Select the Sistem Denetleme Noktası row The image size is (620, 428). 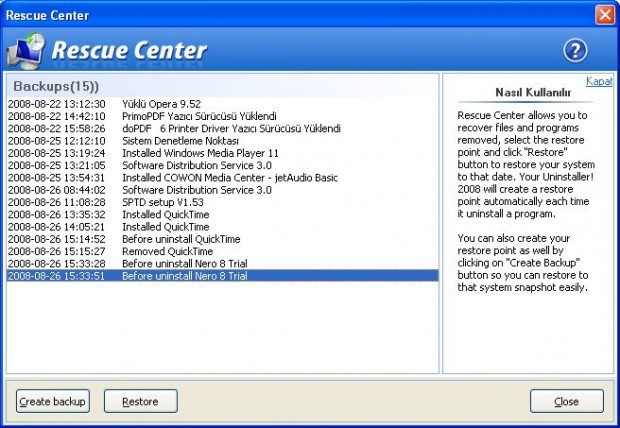tap(223, 141)
